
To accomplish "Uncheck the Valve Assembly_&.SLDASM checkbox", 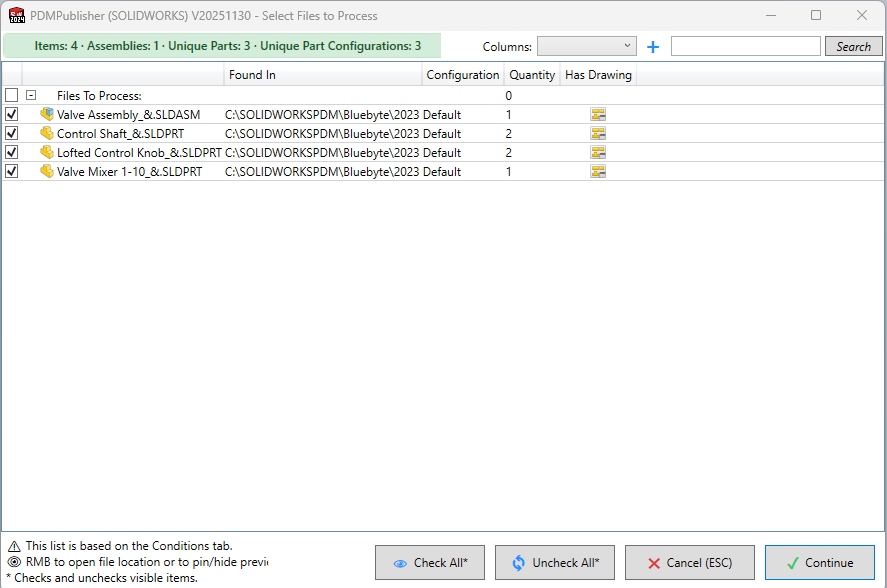I will tap(12, 115).
